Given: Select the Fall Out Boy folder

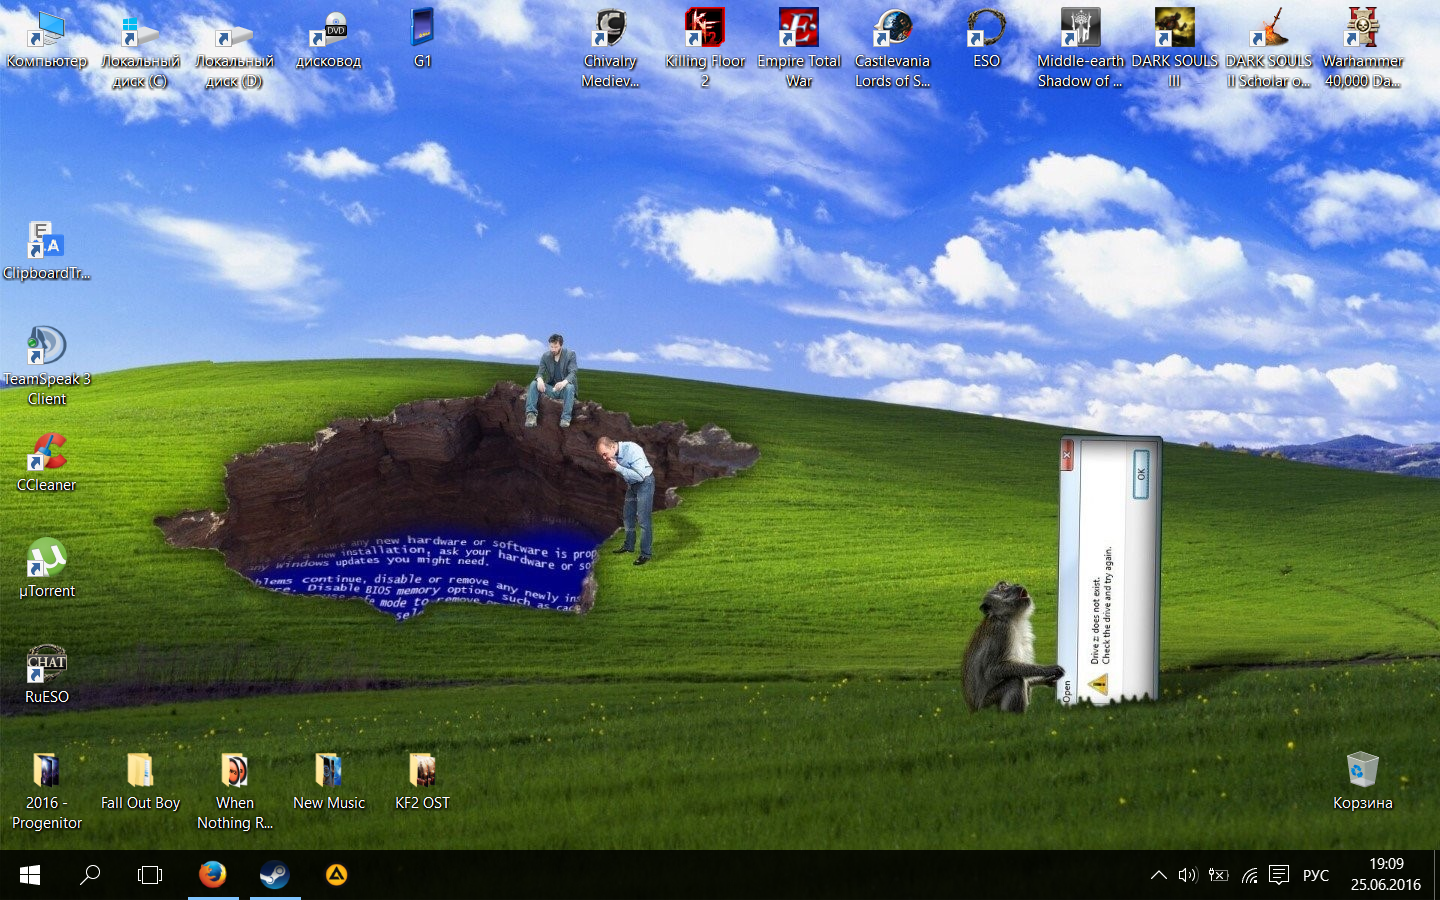Looking at the screenshot, I should 140,772.
